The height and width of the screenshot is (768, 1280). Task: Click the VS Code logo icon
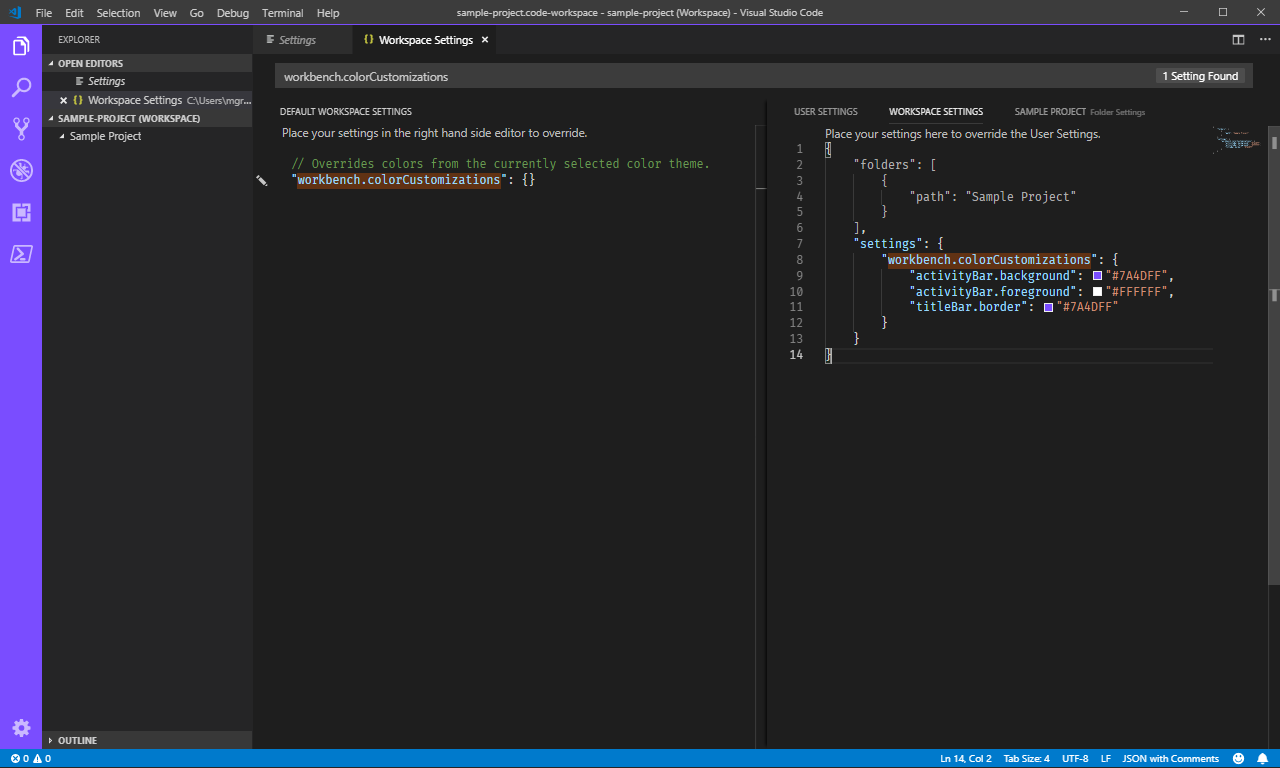15,13
